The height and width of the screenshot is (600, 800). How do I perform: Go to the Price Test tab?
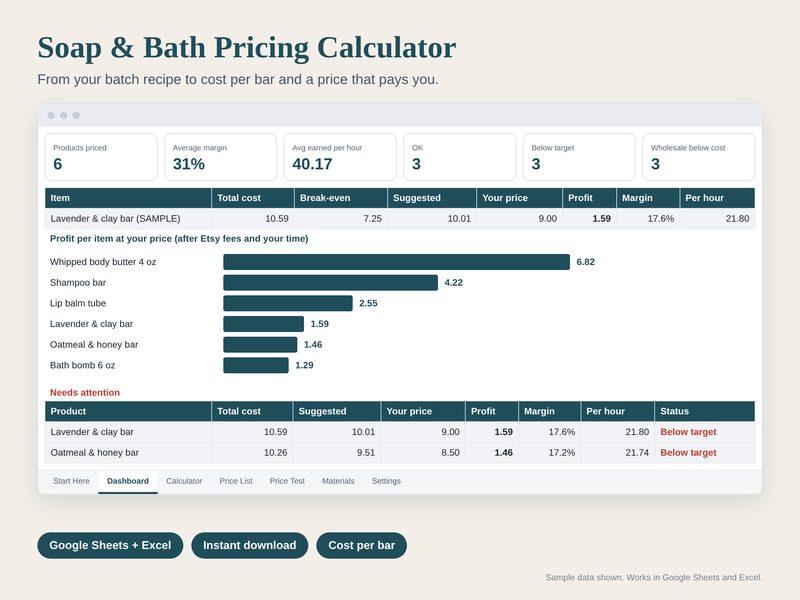(287, 481)
